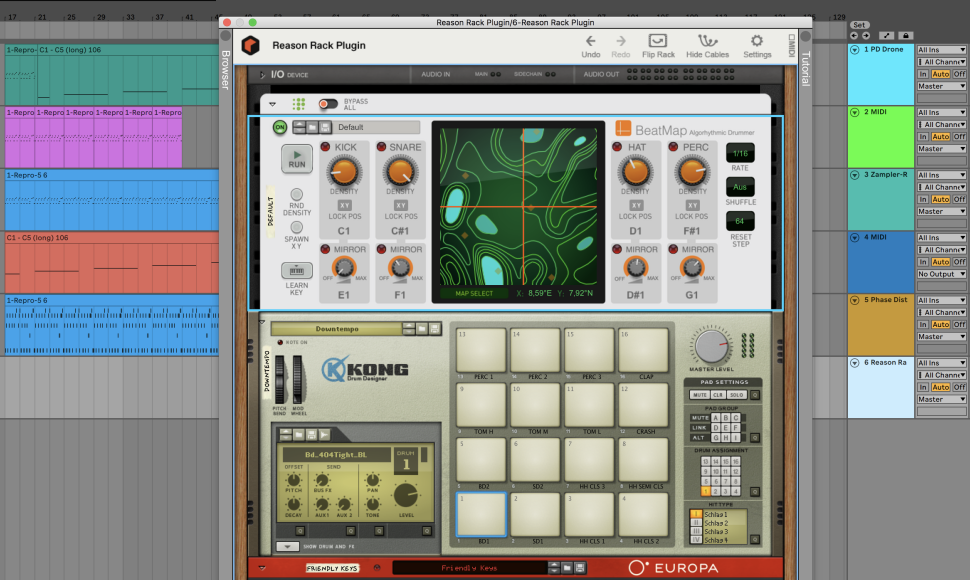Click the Flip Rack icon

[x=658, y=40]
